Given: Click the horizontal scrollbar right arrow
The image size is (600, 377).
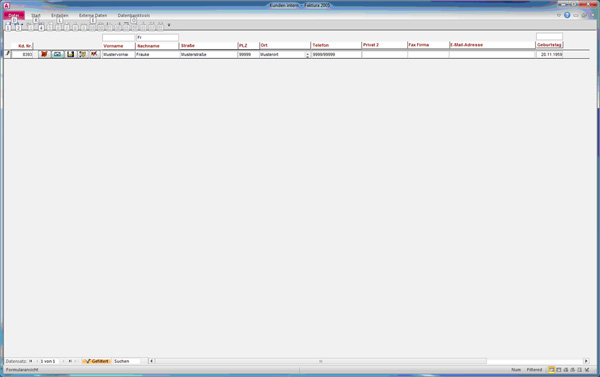Looking at the screenshot, I should click(x=586, y=361).
